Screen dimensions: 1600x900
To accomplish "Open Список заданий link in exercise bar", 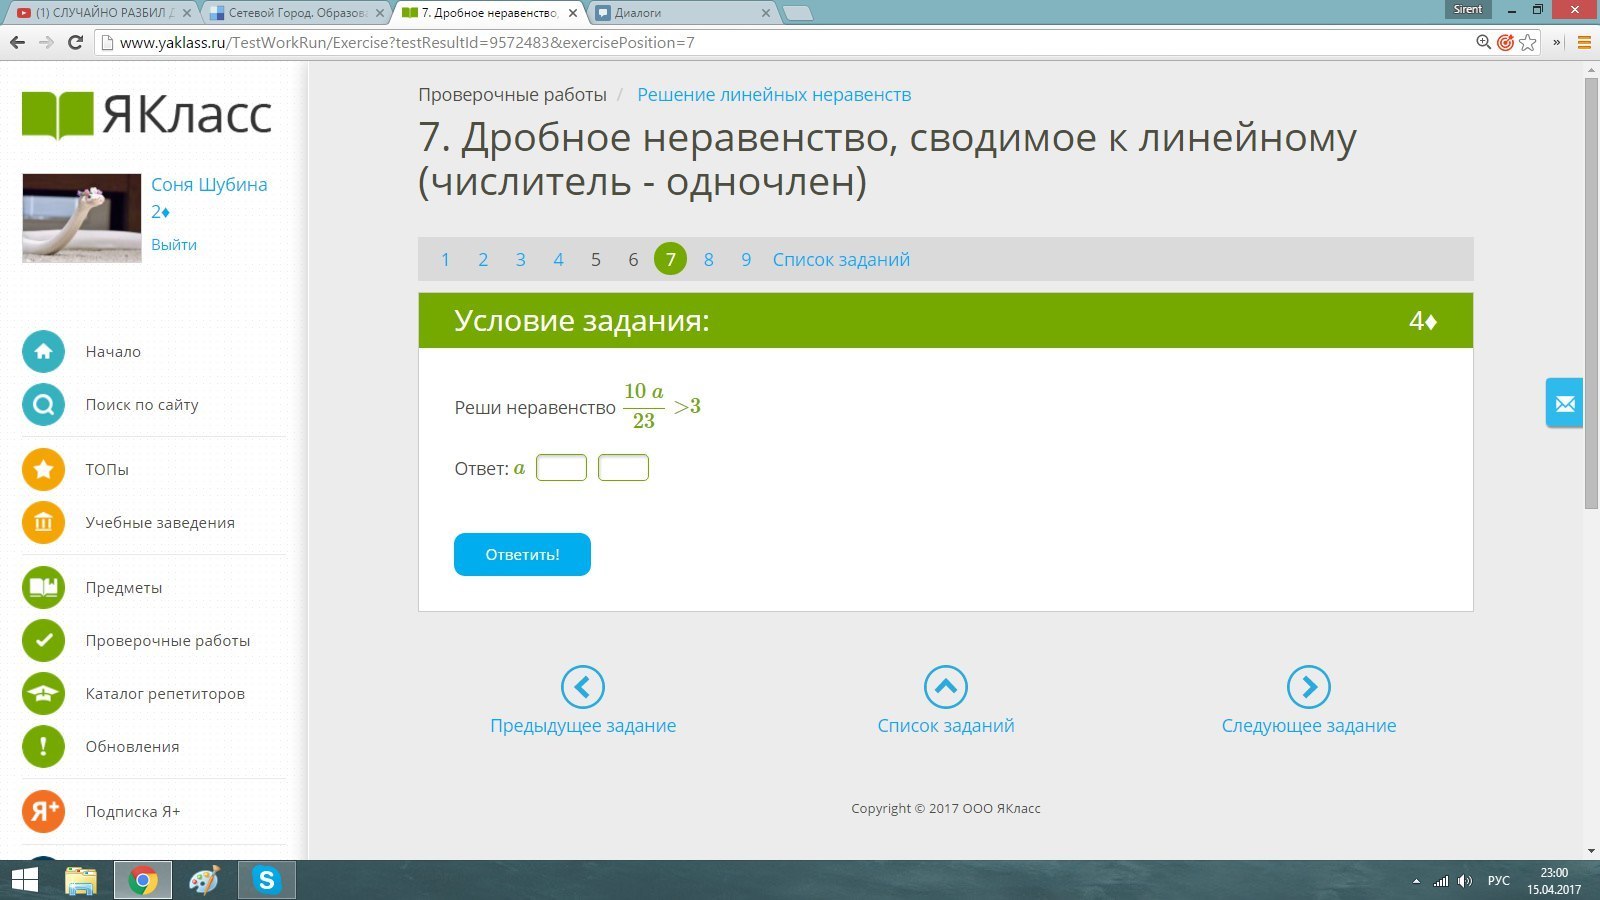I will pos(841,260).
